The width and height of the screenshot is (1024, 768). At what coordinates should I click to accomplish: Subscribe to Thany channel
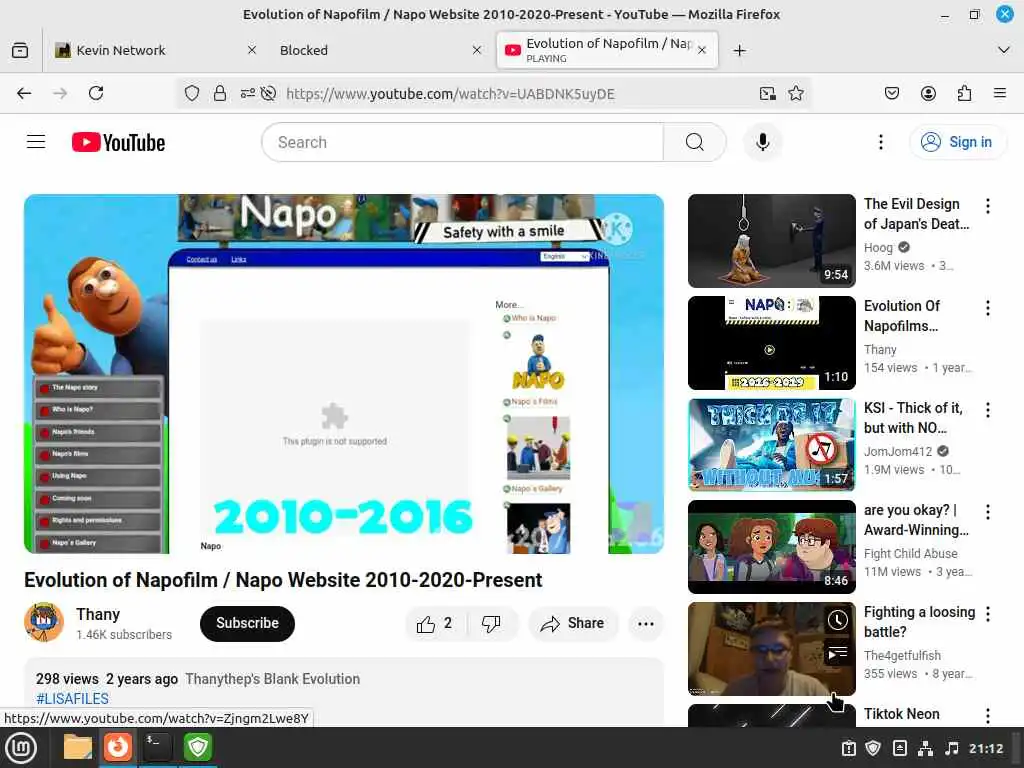tap(248, 624)
